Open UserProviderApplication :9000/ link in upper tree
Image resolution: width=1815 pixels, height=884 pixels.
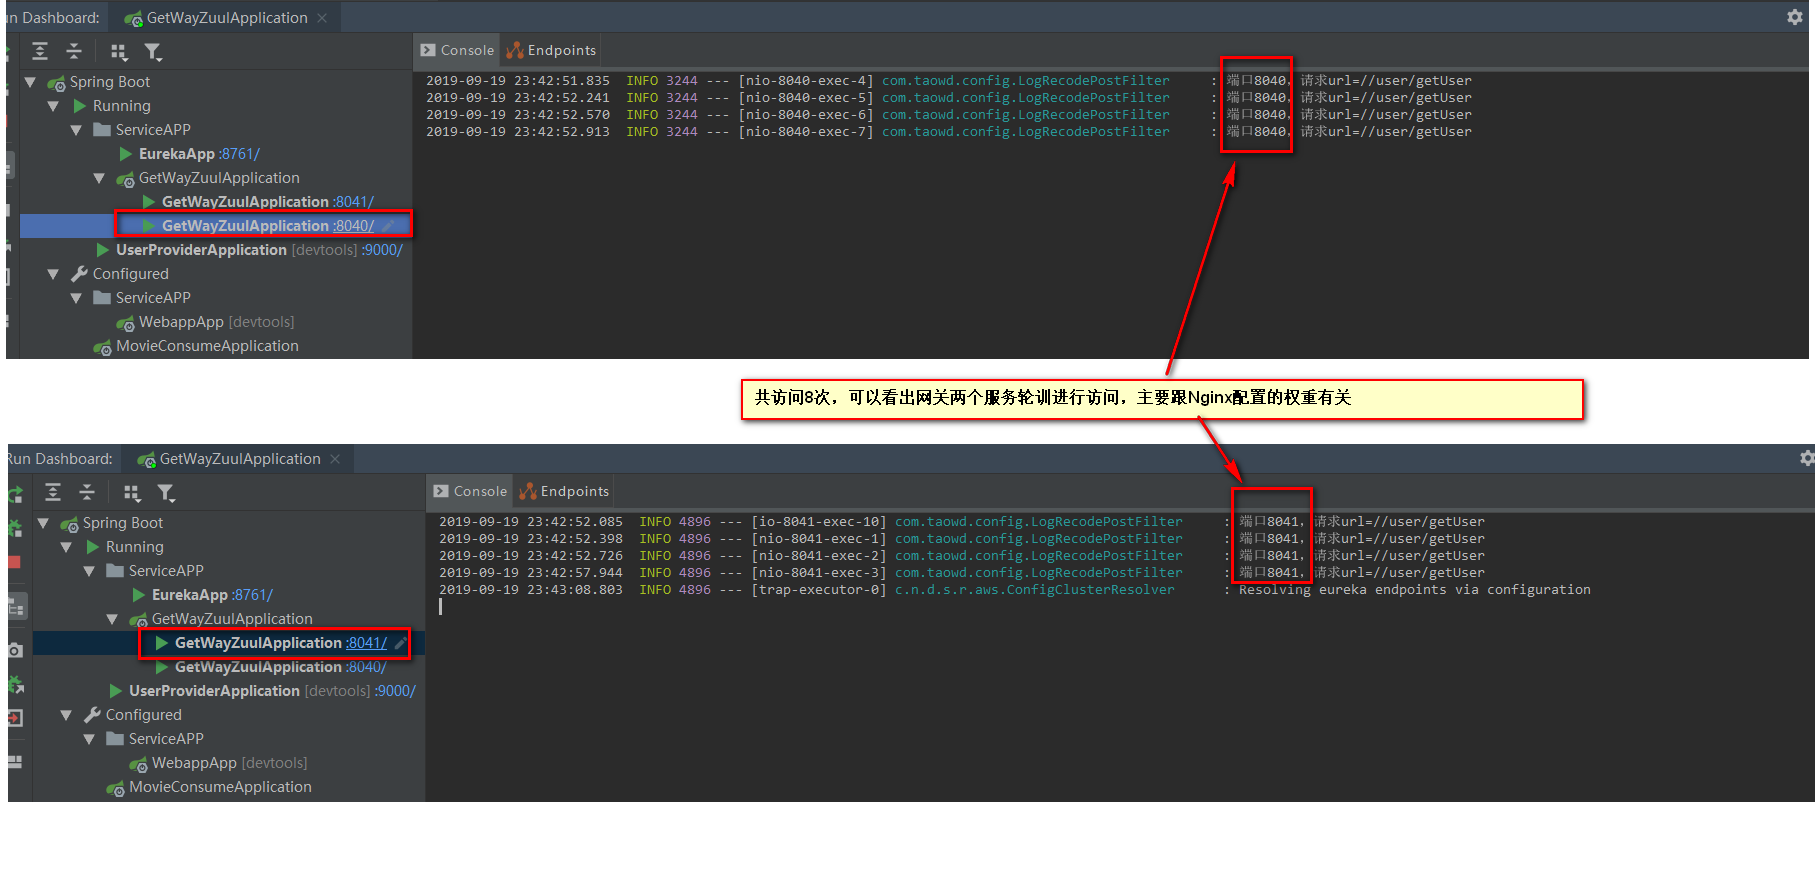[x=382, y=250]
